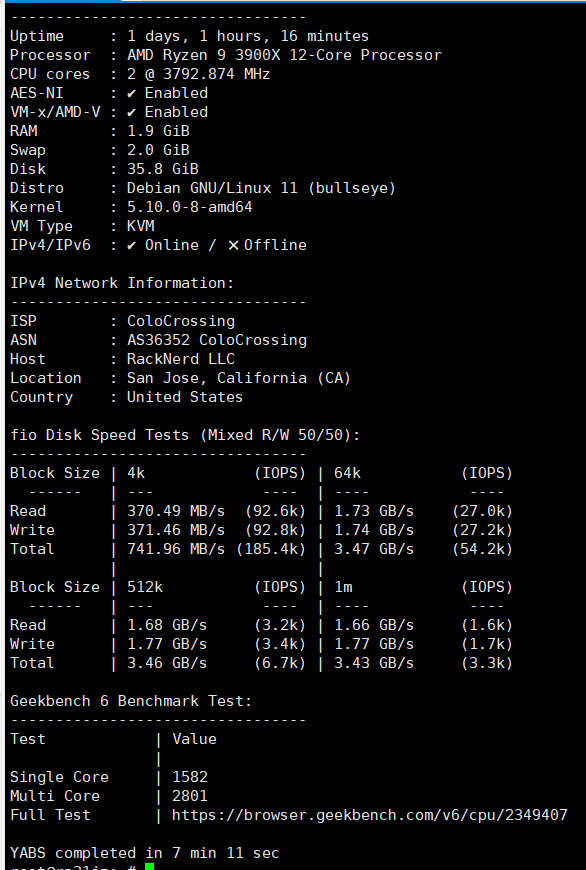This screenshot has height=870, width=586.
Task: Click the 5.10.0-8-amd64 kernel version
Action: coord(190,207)
